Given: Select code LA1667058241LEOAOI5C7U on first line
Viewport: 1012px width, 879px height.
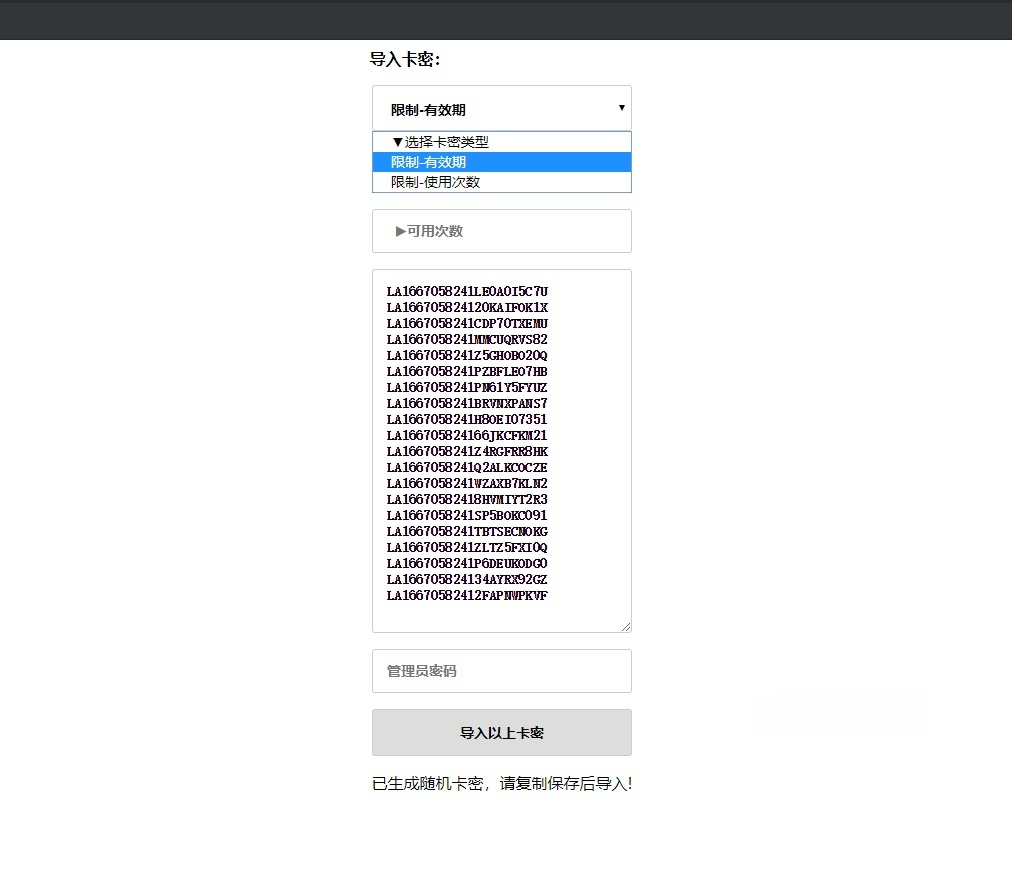Looking at the screenshot, I should [466, 291].
